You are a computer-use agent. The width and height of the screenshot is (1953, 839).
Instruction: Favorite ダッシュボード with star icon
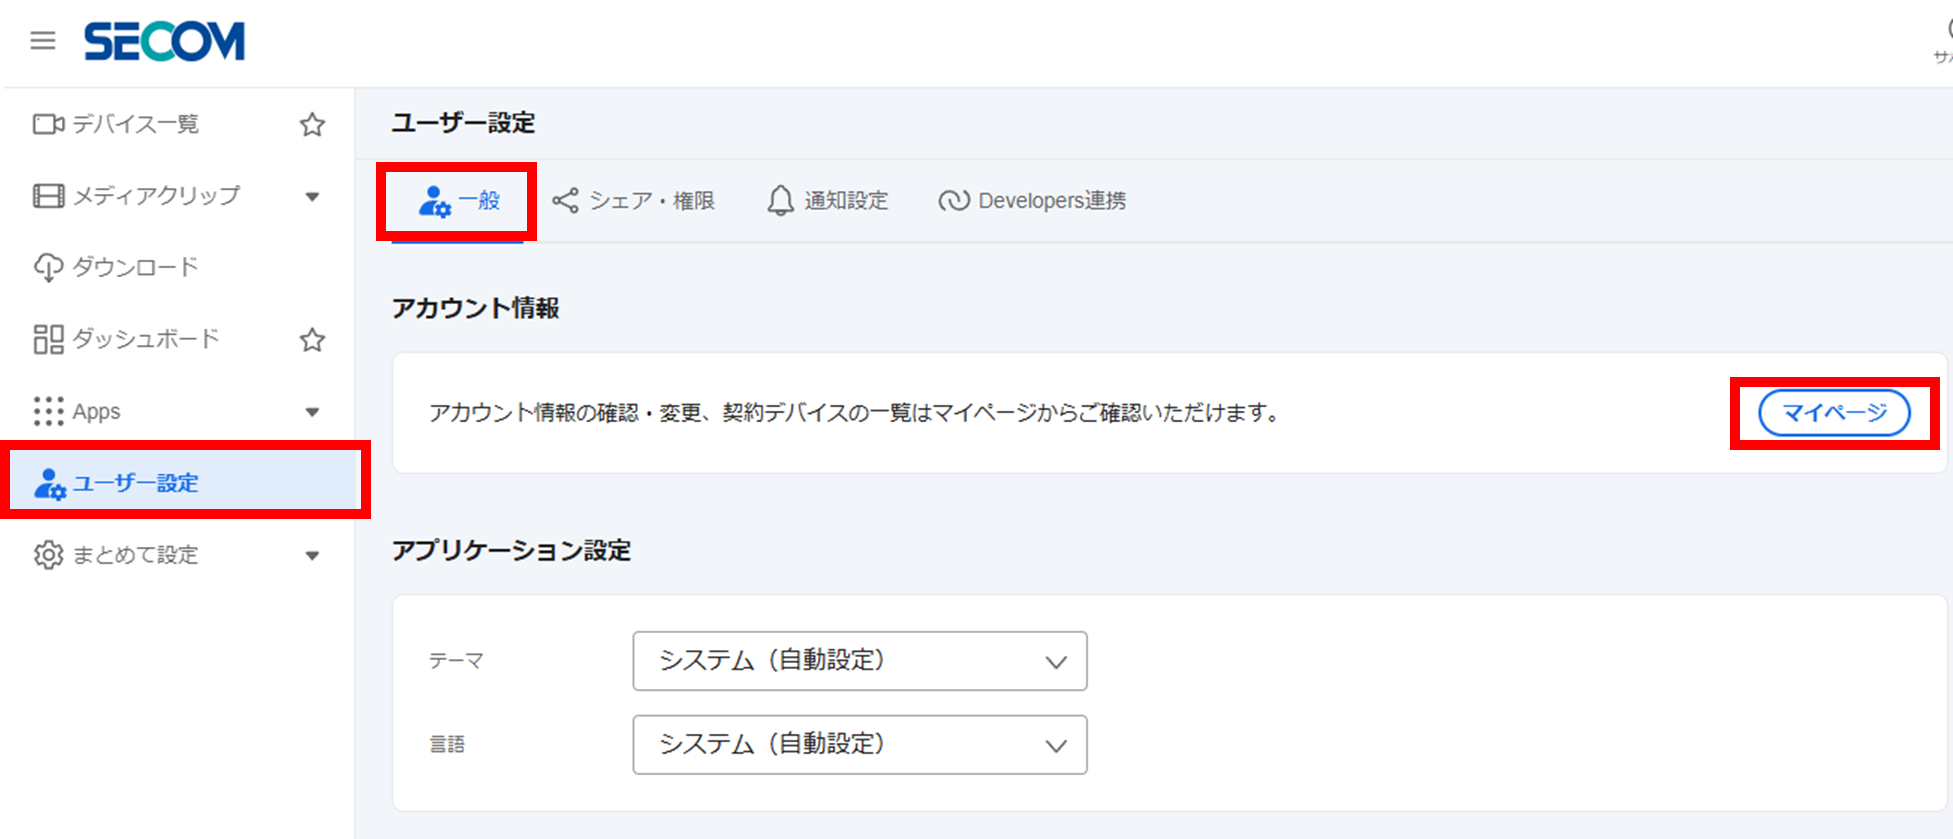[x=312, y=340]
